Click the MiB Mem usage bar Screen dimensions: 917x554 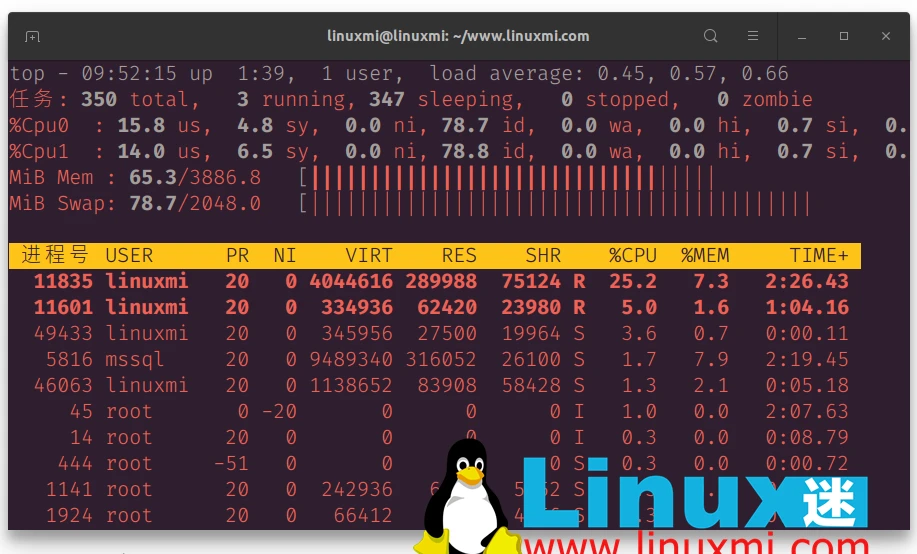click(x=506, y=178)
